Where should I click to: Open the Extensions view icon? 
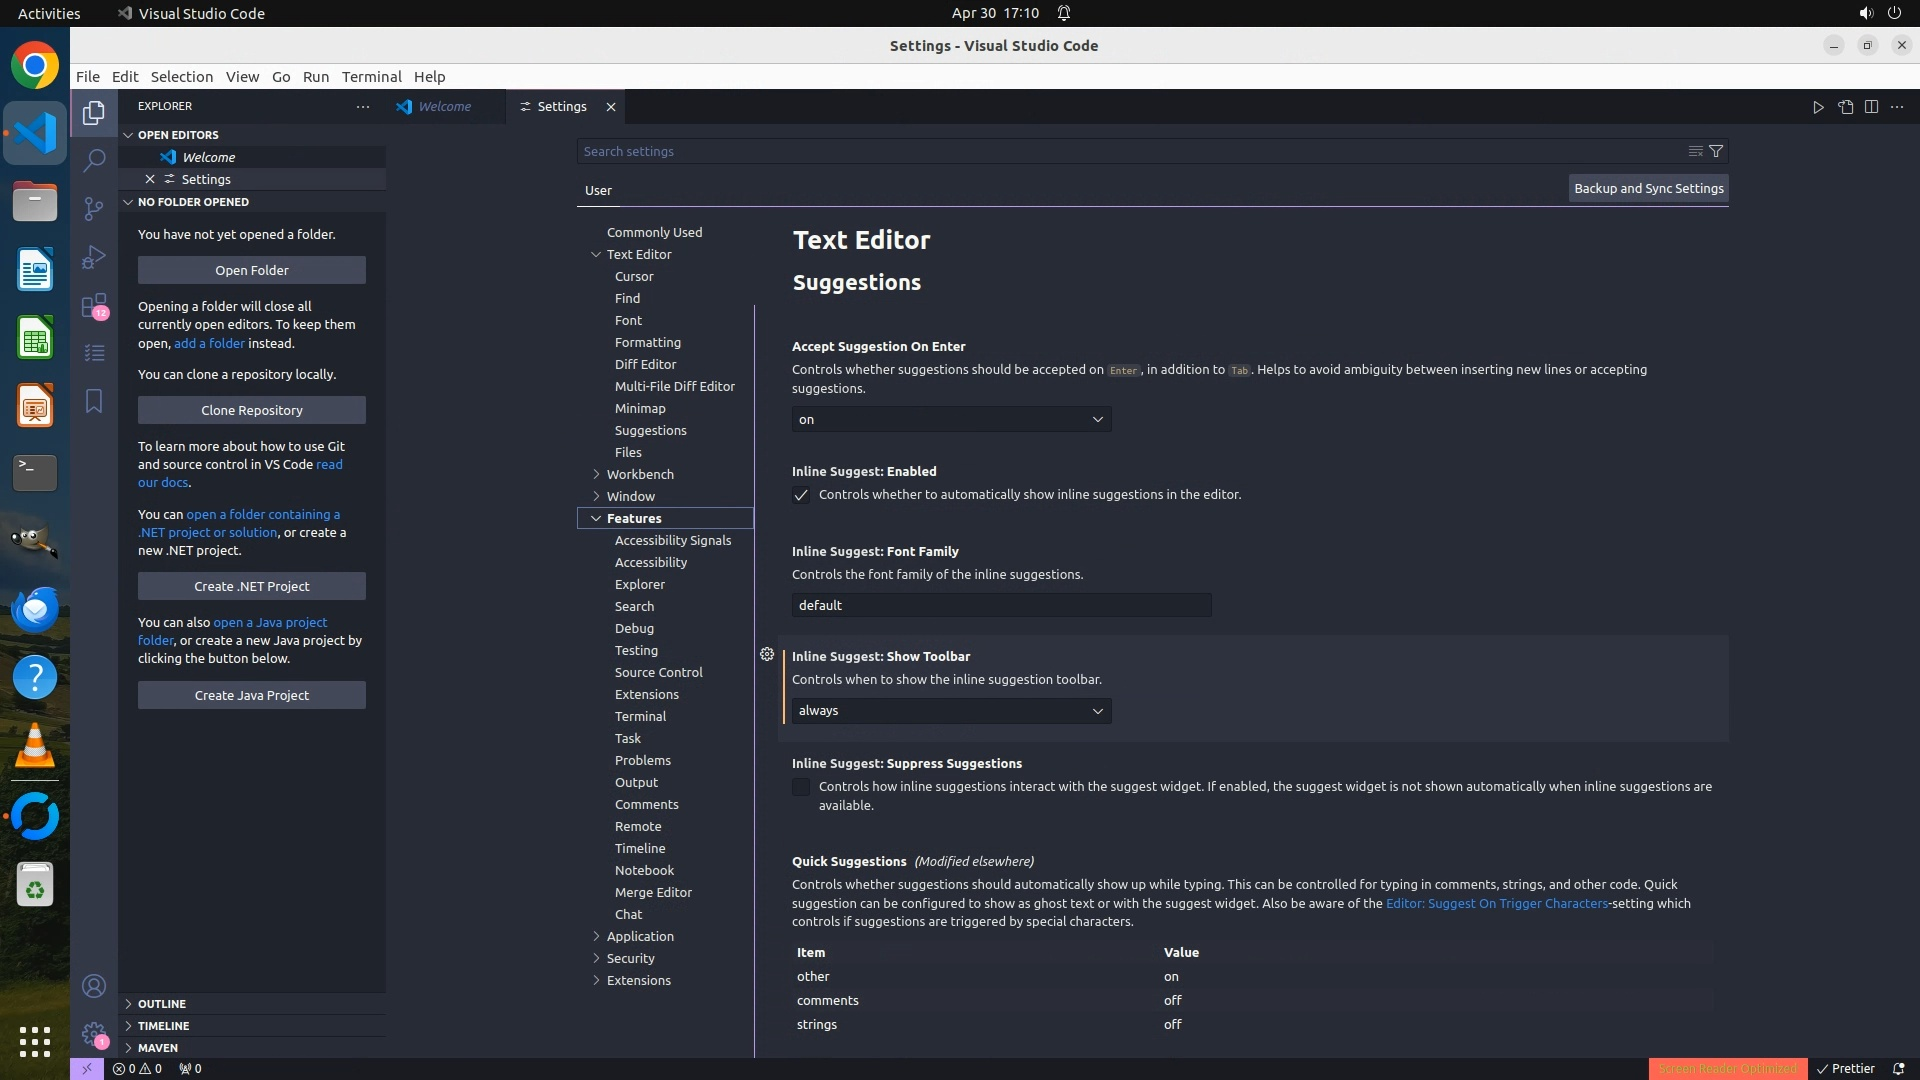(x=94, y=305)
